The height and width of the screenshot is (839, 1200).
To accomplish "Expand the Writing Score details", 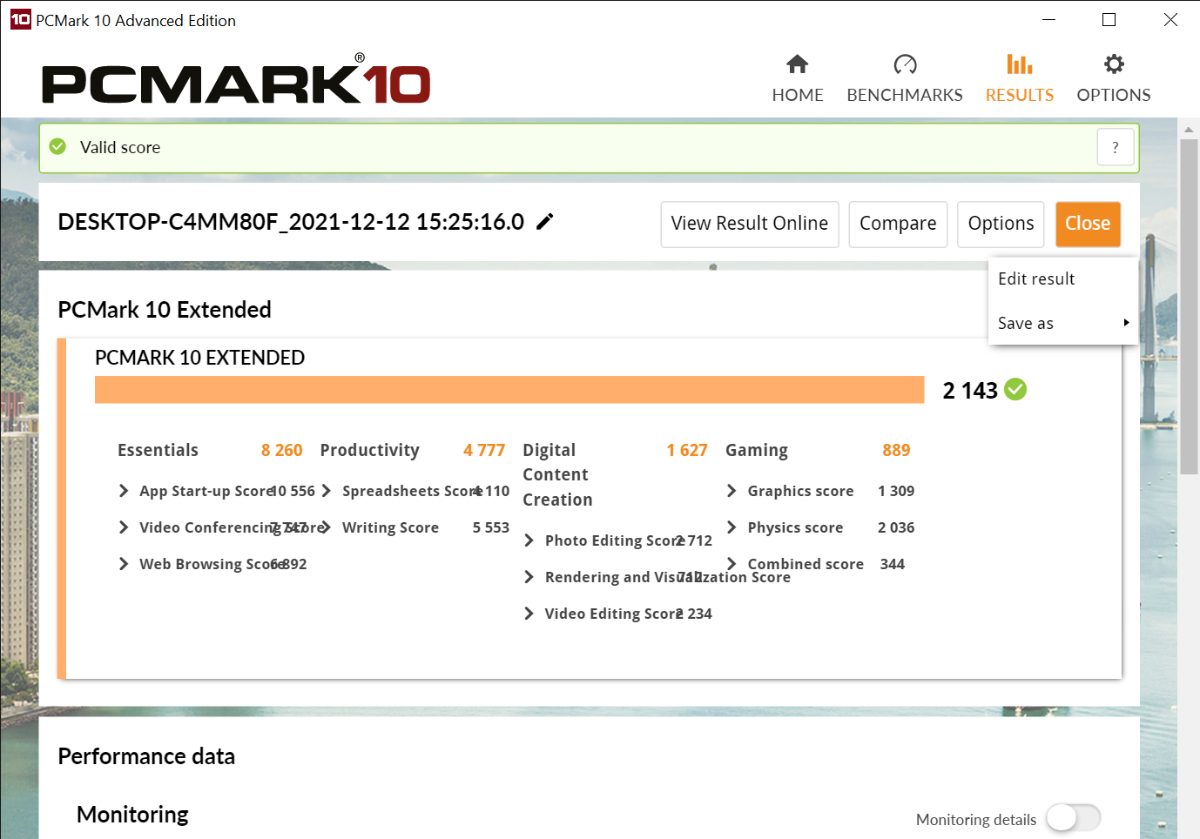I will 327,528.
